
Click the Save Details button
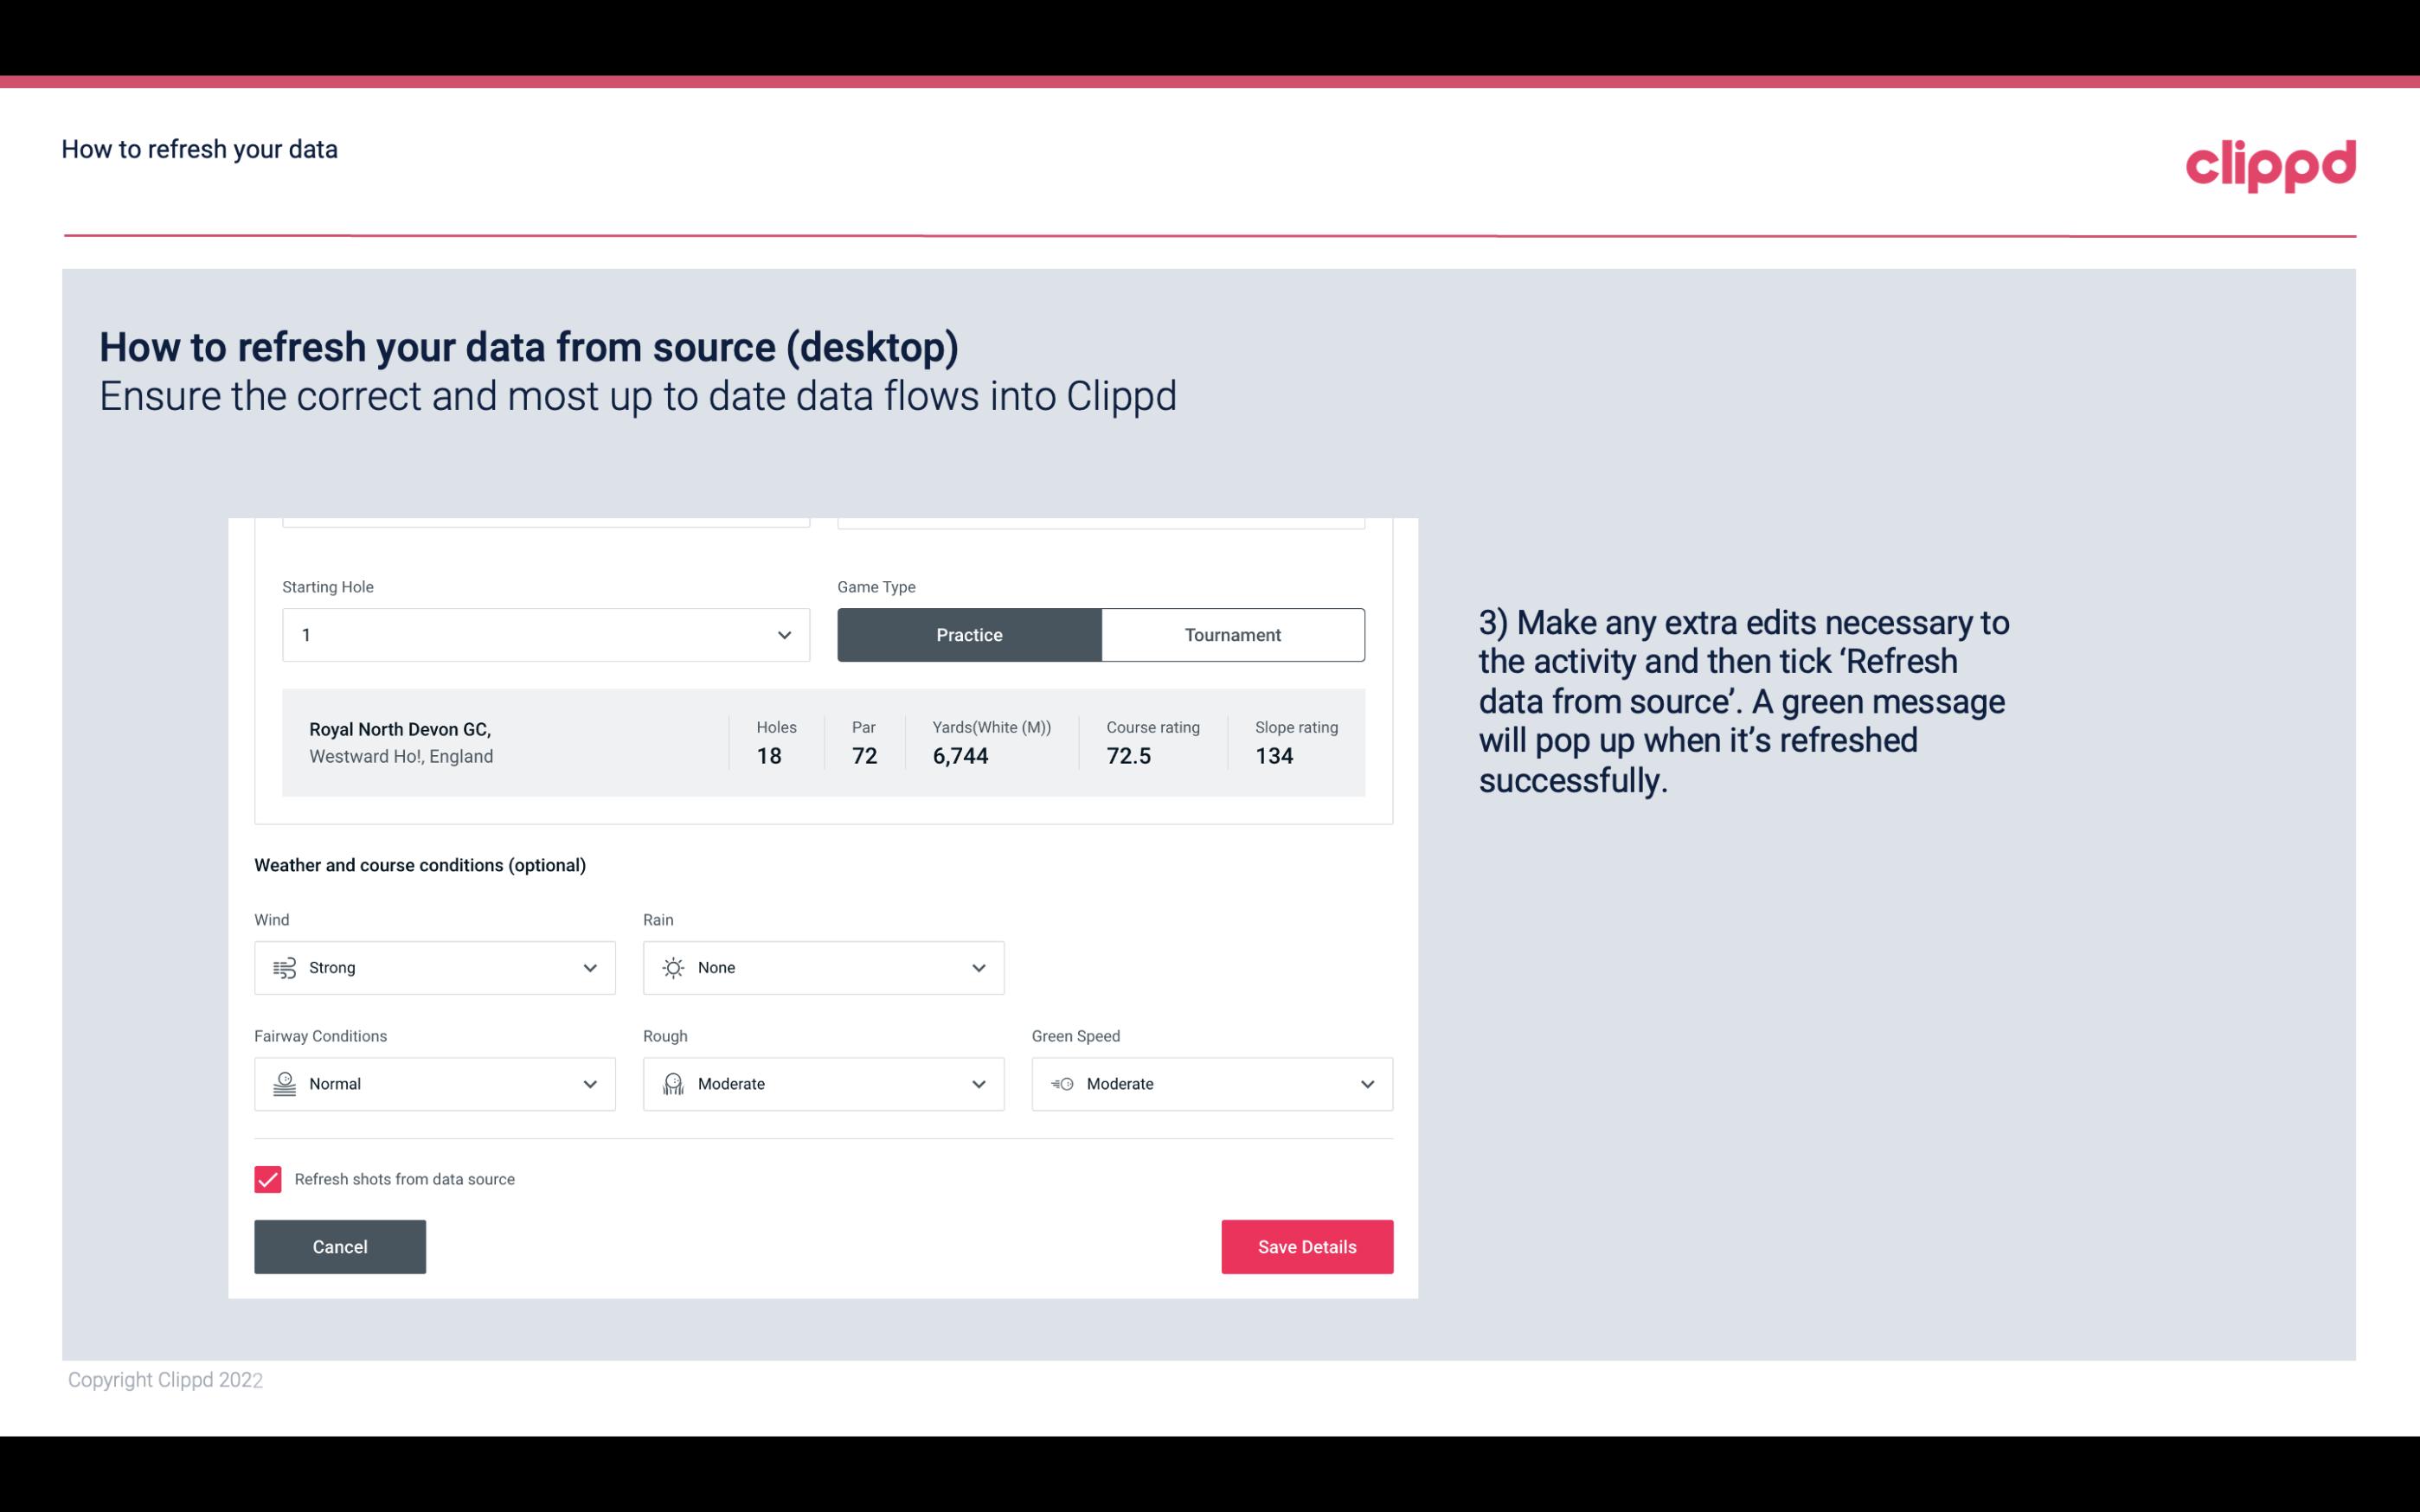[x=1306, y=1246]
